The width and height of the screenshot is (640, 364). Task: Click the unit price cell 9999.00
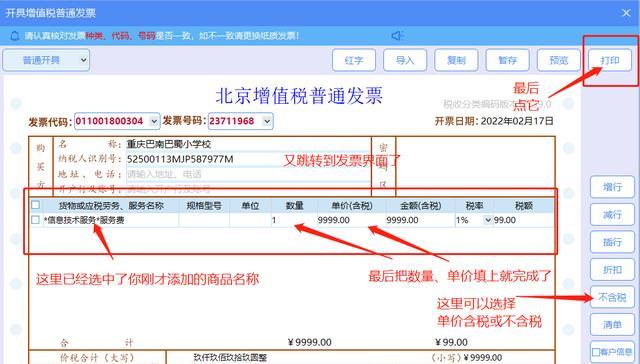tap(351, 220)
